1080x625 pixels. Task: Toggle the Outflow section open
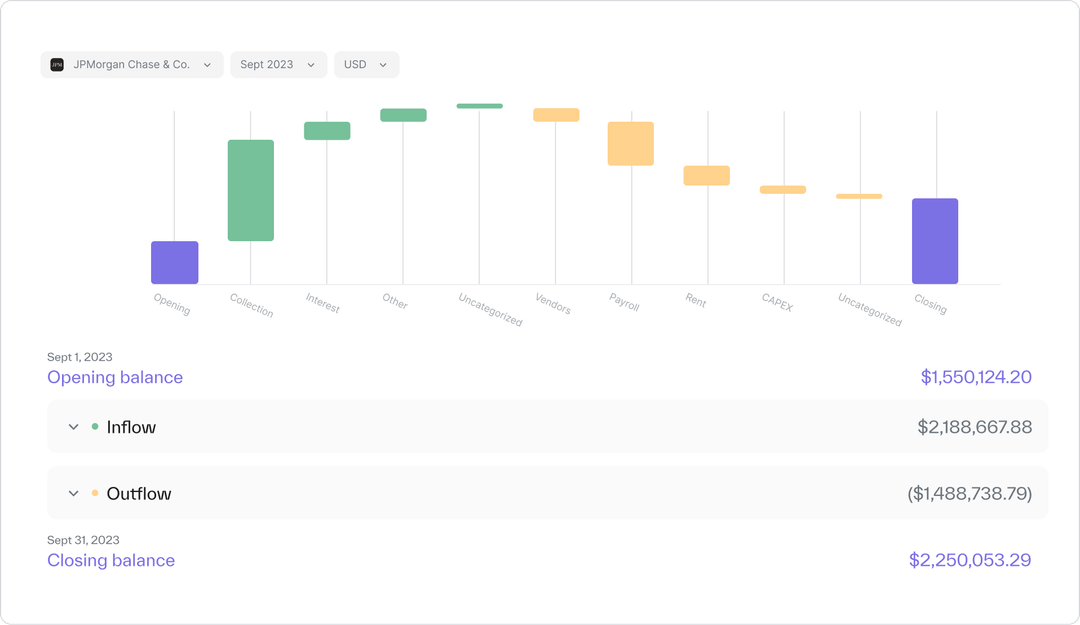[73, 492]
